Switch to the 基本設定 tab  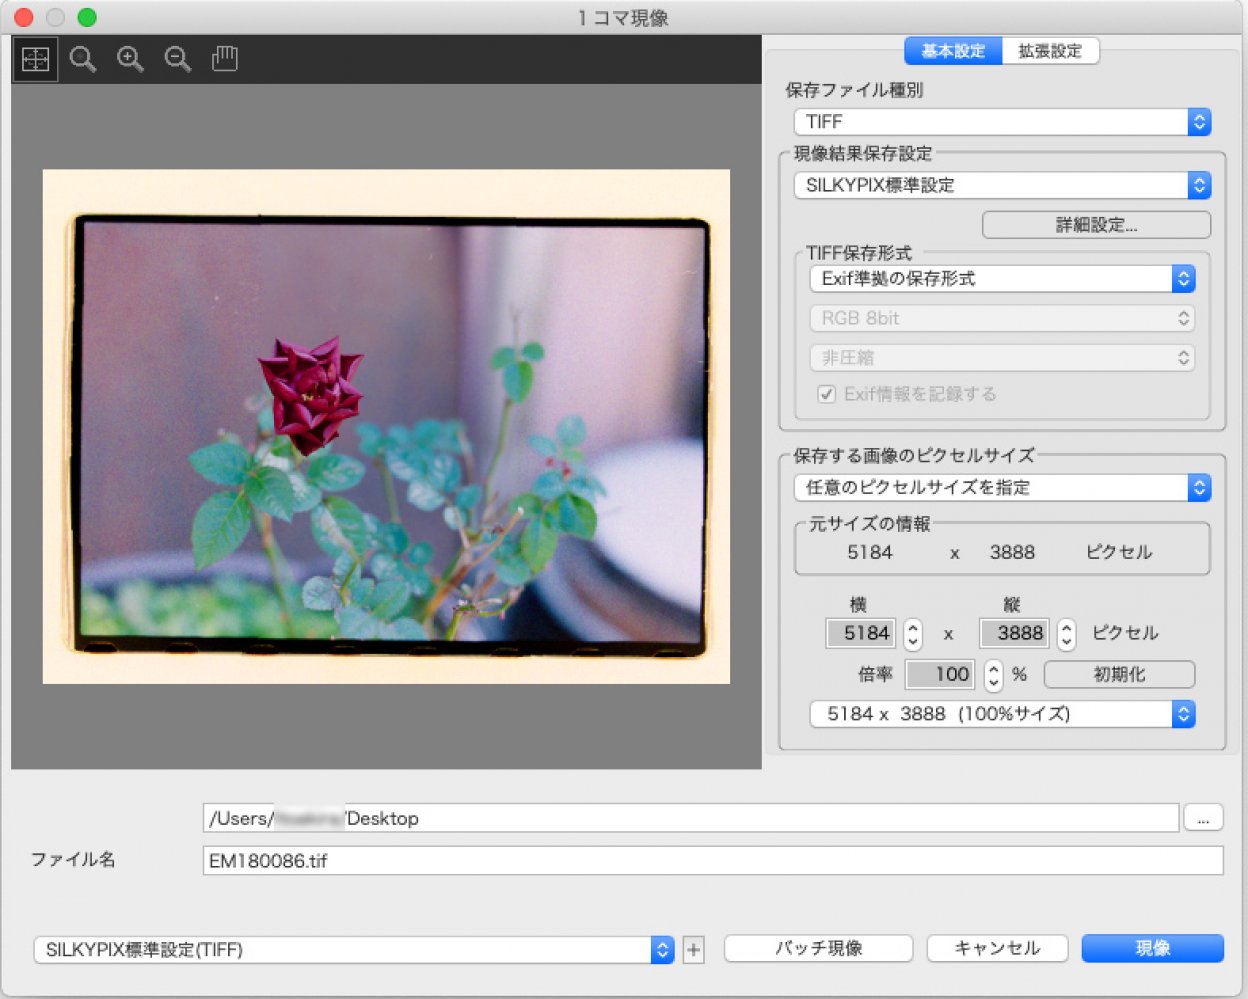[x=953, y=51]
